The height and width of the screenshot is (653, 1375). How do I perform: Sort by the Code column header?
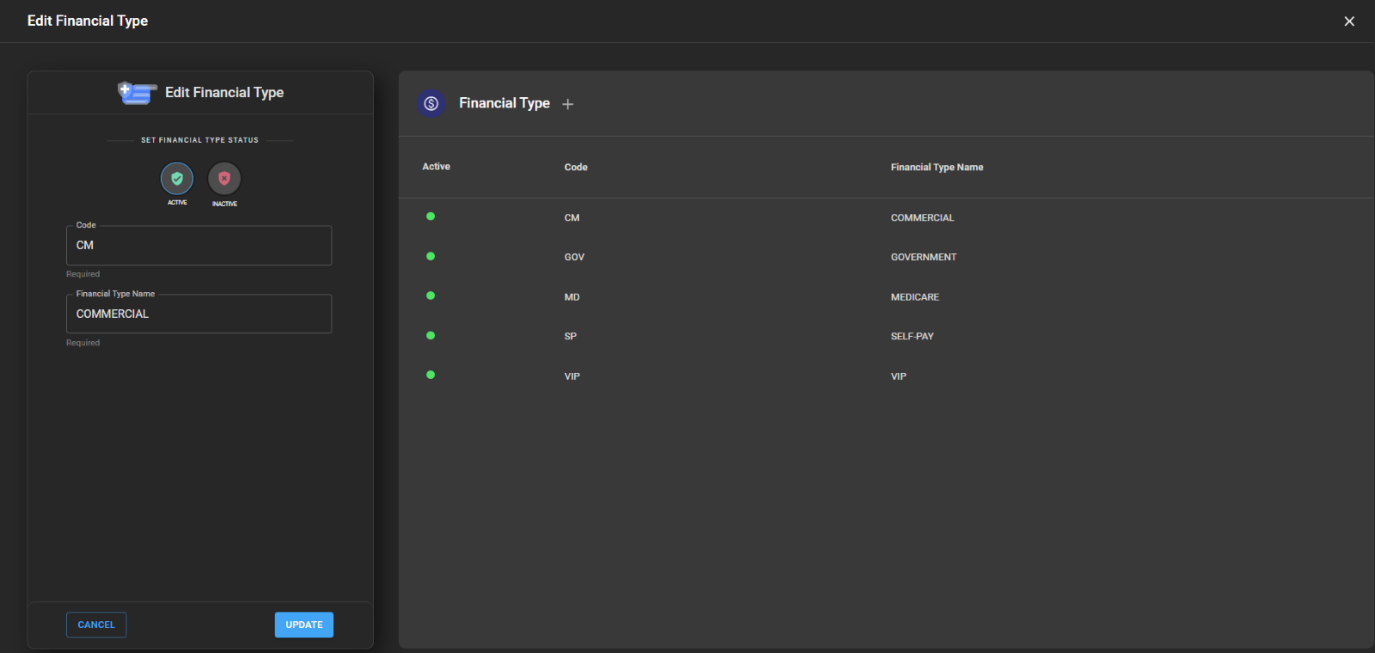[575, 167]
